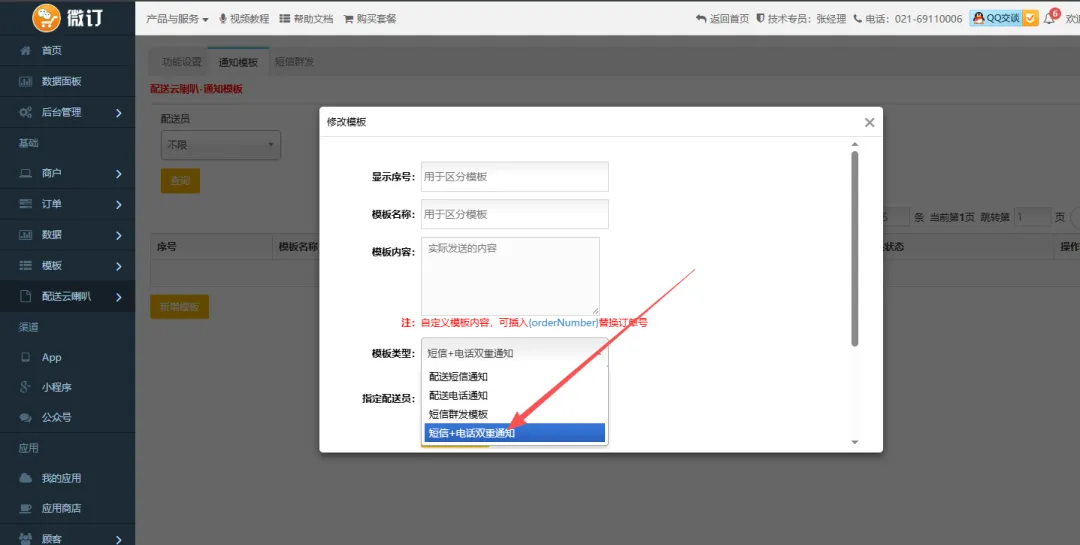Image resolution: width=1080 pixels, height=545 pixels.
Task: Expand the 数据 submenu chevron
Action: point(118,236)
